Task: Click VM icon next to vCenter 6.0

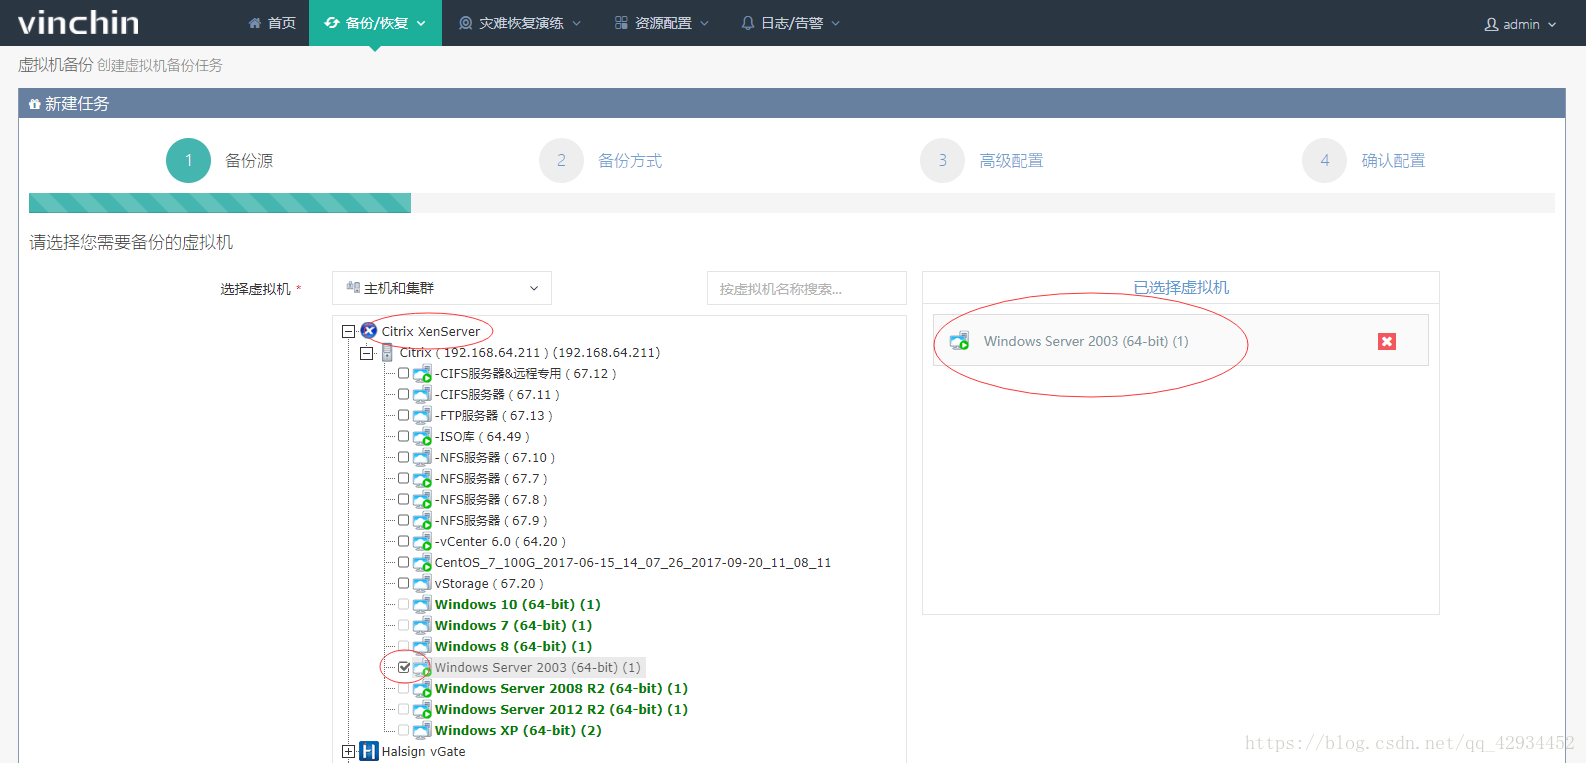Action: pyautogui.click(x=422, y=542)
